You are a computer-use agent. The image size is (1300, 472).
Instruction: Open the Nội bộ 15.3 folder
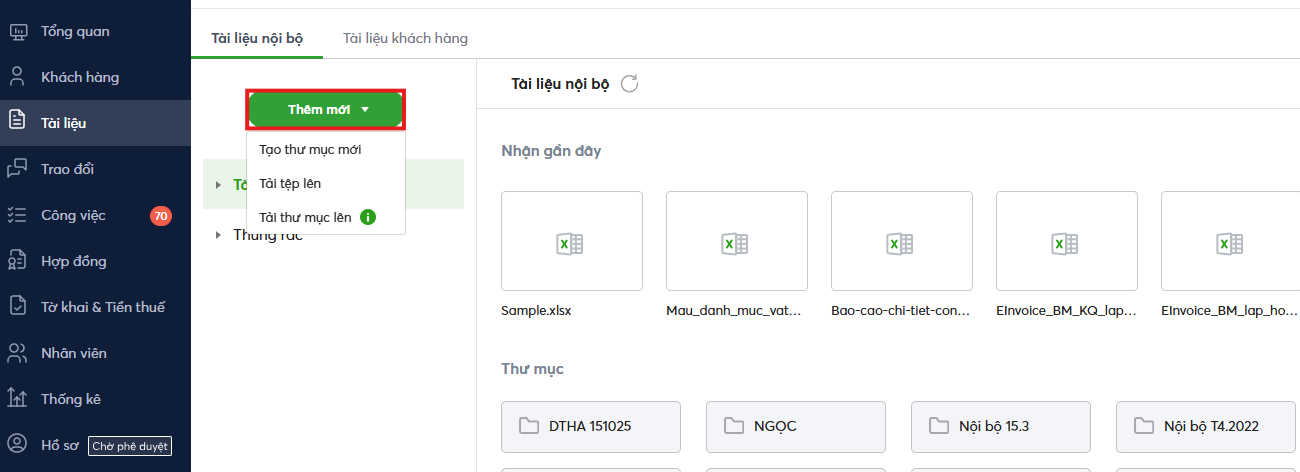(1000, 426)
